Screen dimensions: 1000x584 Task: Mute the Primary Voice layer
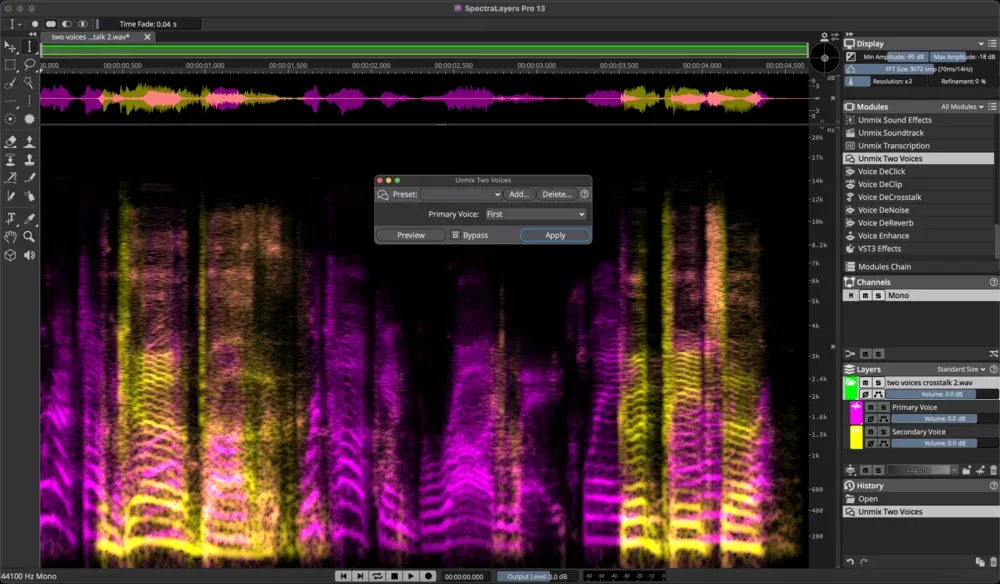pos(871,407)
